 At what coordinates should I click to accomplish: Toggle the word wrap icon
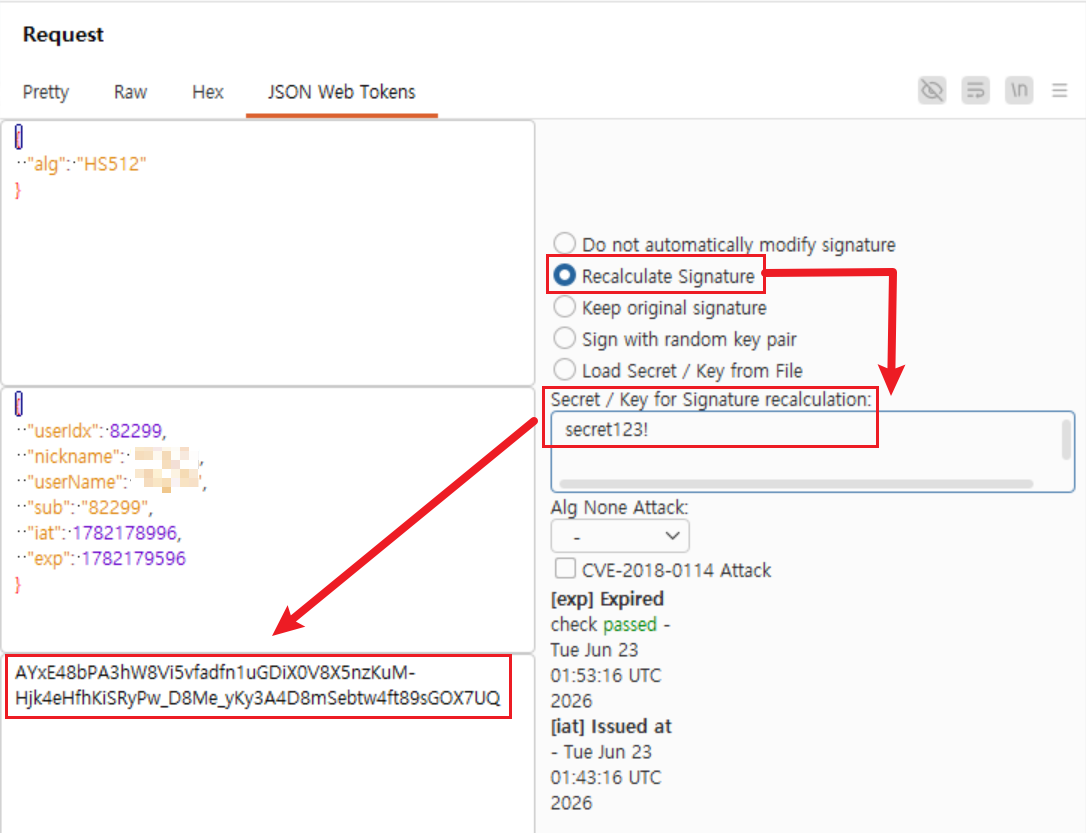975,90
